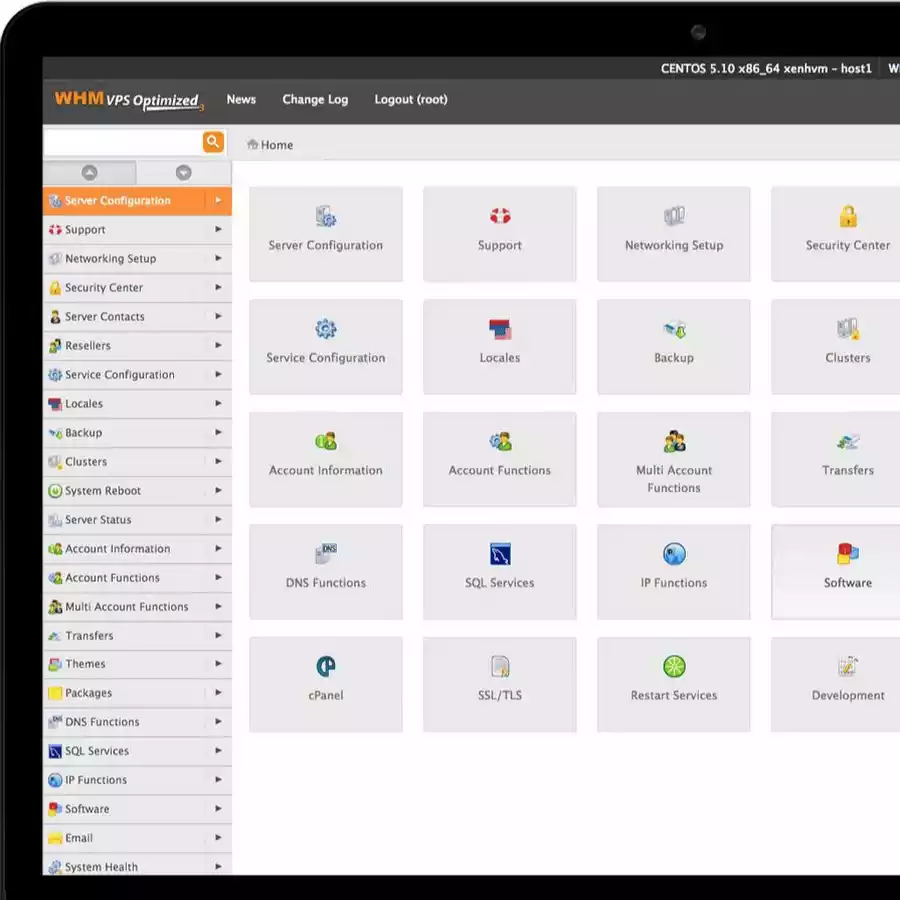
Task: Expand the Themes sidebar arrow
Action: pos(218,664)
